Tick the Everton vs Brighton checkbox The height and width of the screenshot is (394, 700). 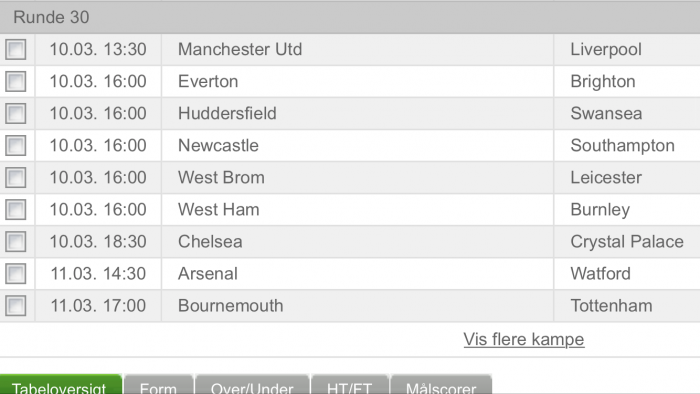click(16, 82)
